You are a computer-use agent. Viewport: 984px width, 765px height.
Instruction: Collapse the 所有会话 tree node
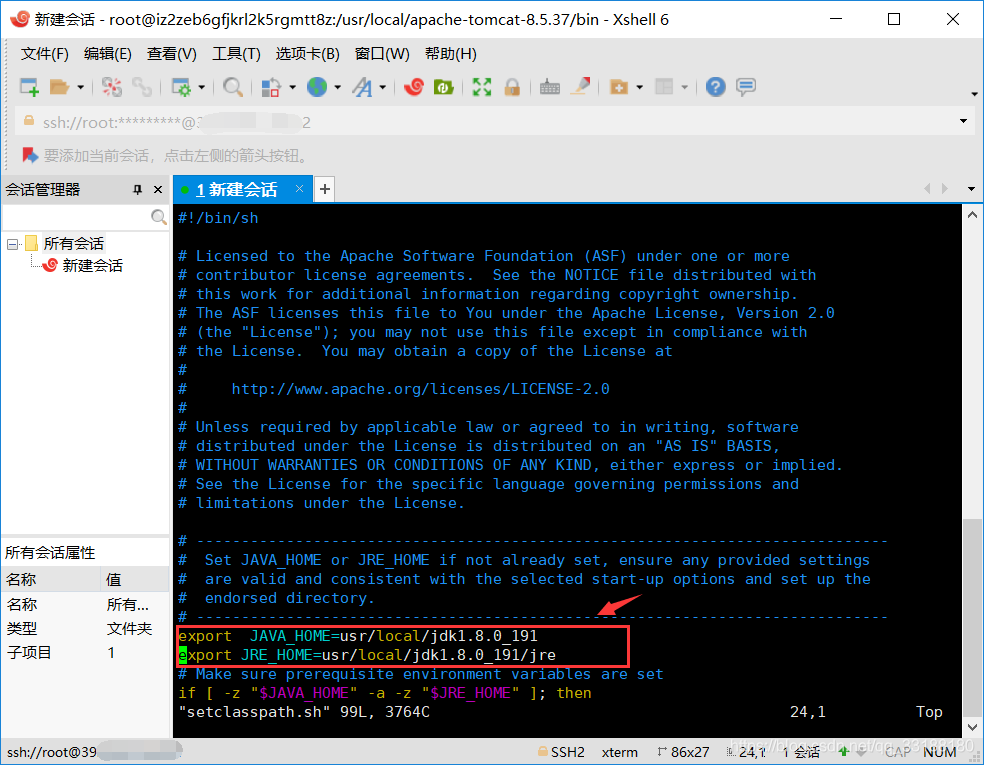coord(12,243)
